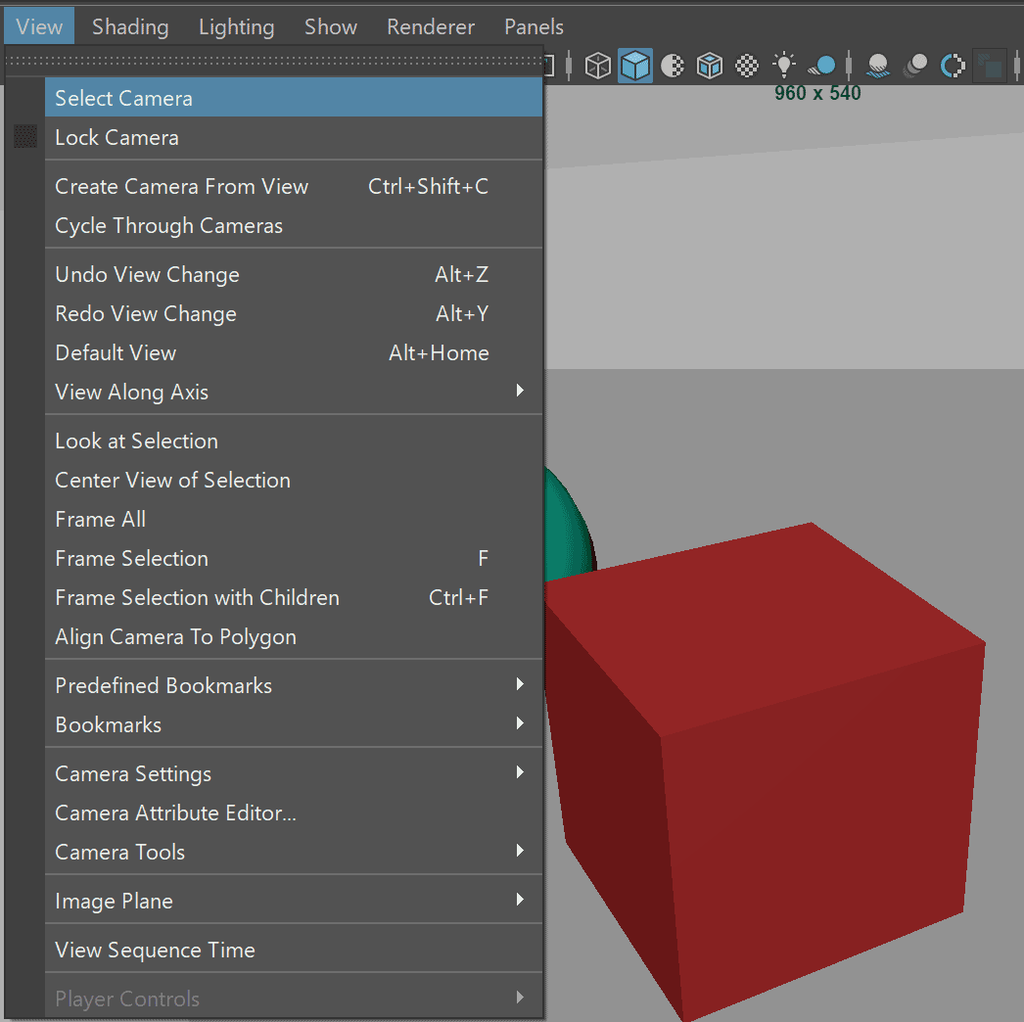The width and height of the screenshot is (1024, 1022).
Task: Choose View Sequence Time
Action: (x=294, y=950)
